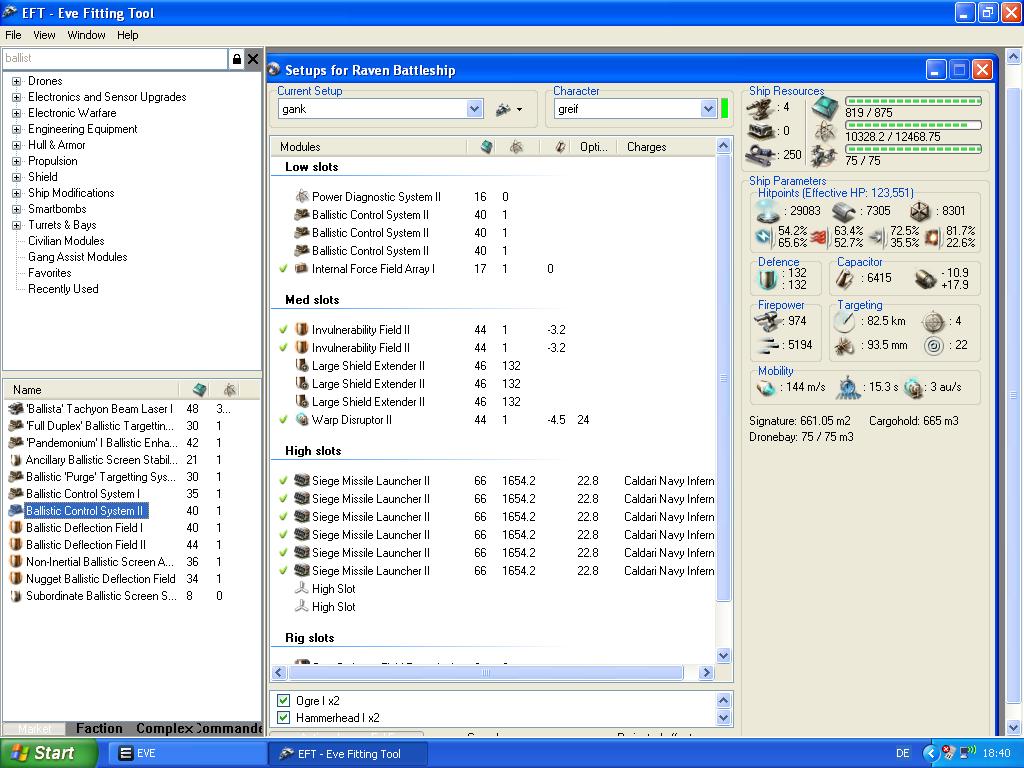This screenshot has width=1024, height=768.
Task: Click the powergrid column header icon in Modules table
Action: coord(517,147)
